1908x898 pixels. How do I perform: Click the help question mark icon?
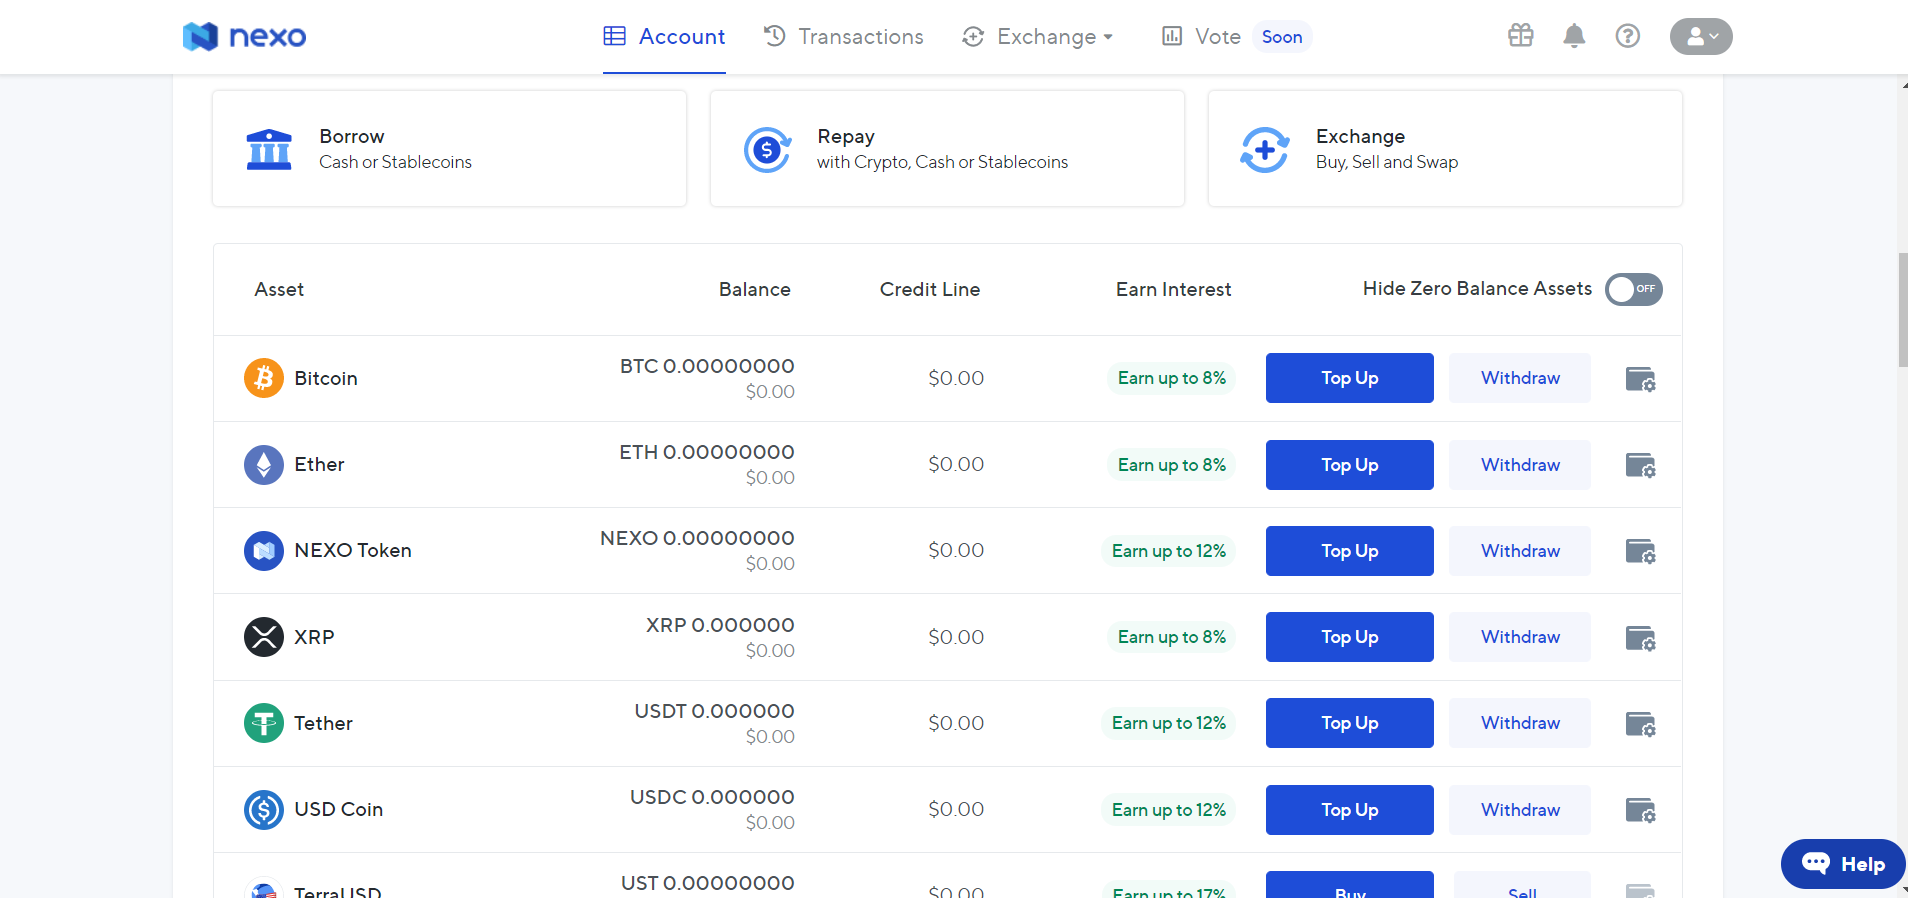click(x=1628, y=36)
